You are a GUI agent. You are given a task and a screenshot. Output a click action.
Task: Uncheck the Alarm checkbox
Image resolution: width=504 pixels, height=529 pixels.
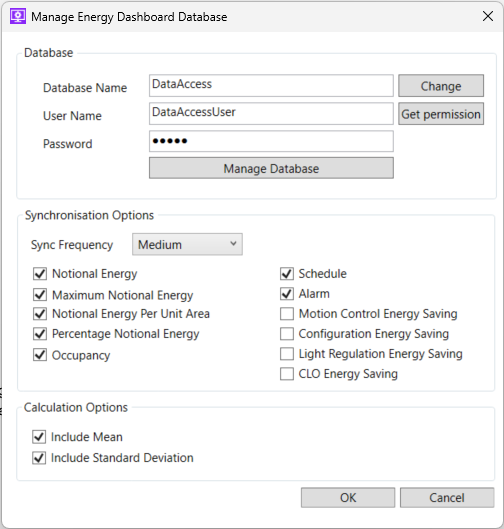click(x=287, y=294)
